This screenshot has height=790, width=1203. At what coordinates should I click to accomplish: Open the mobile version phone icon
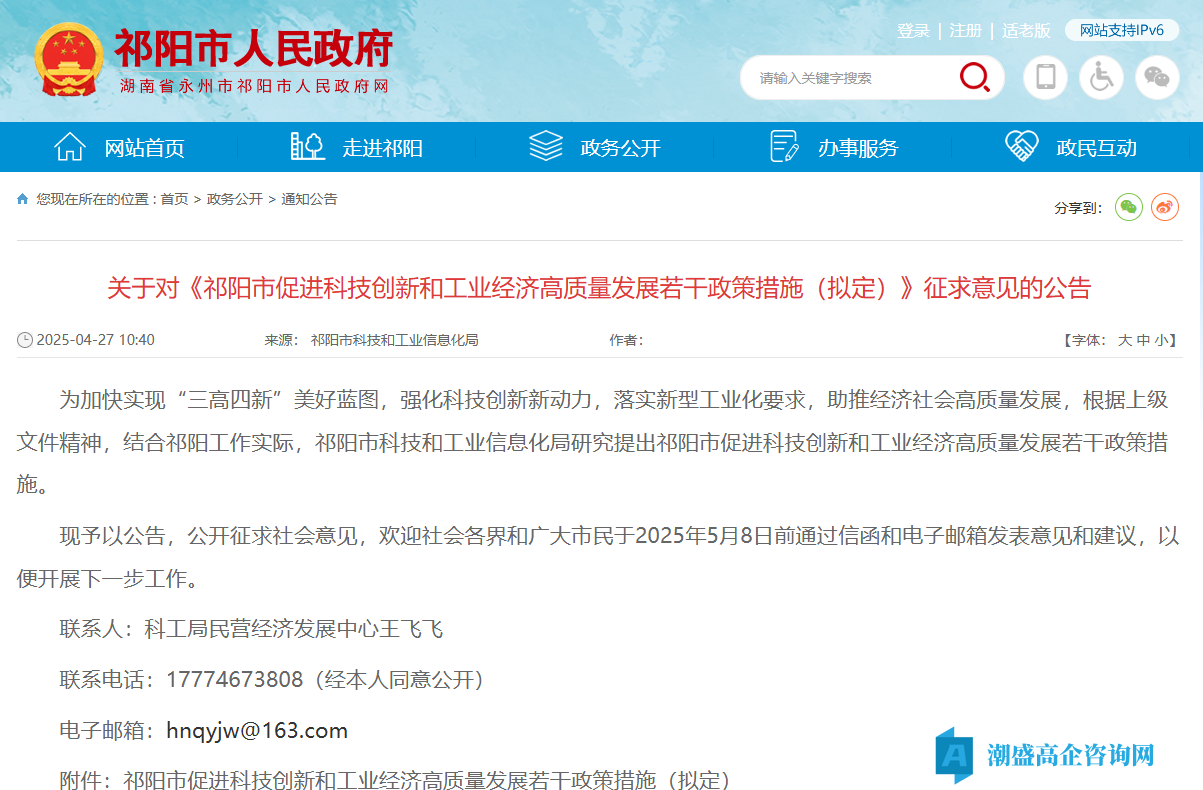tap(1045, 77)
